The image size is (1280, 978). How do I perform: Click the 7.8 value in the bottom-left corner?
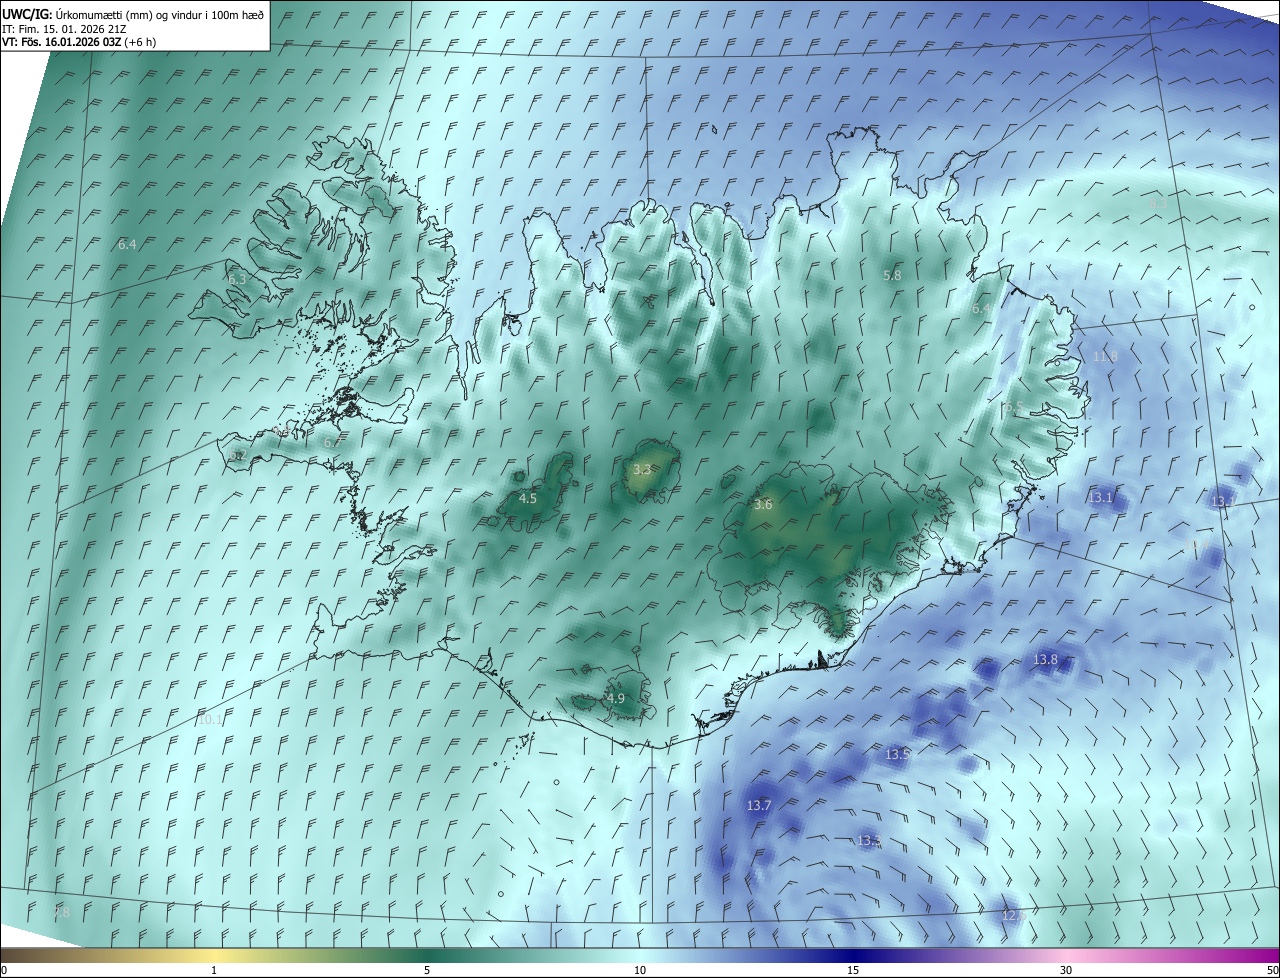pyautogui.click(x=62, y=913)
